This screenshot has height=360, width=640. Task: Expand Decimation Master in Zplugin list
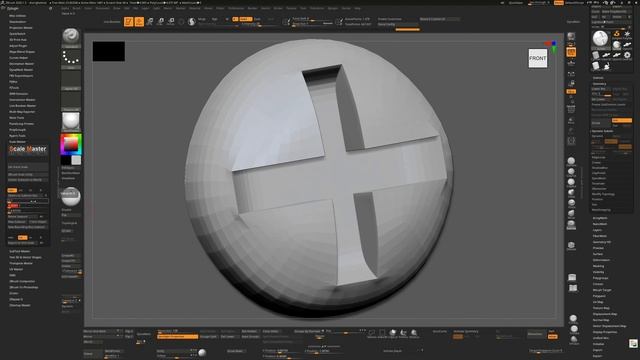click(22, 64)
